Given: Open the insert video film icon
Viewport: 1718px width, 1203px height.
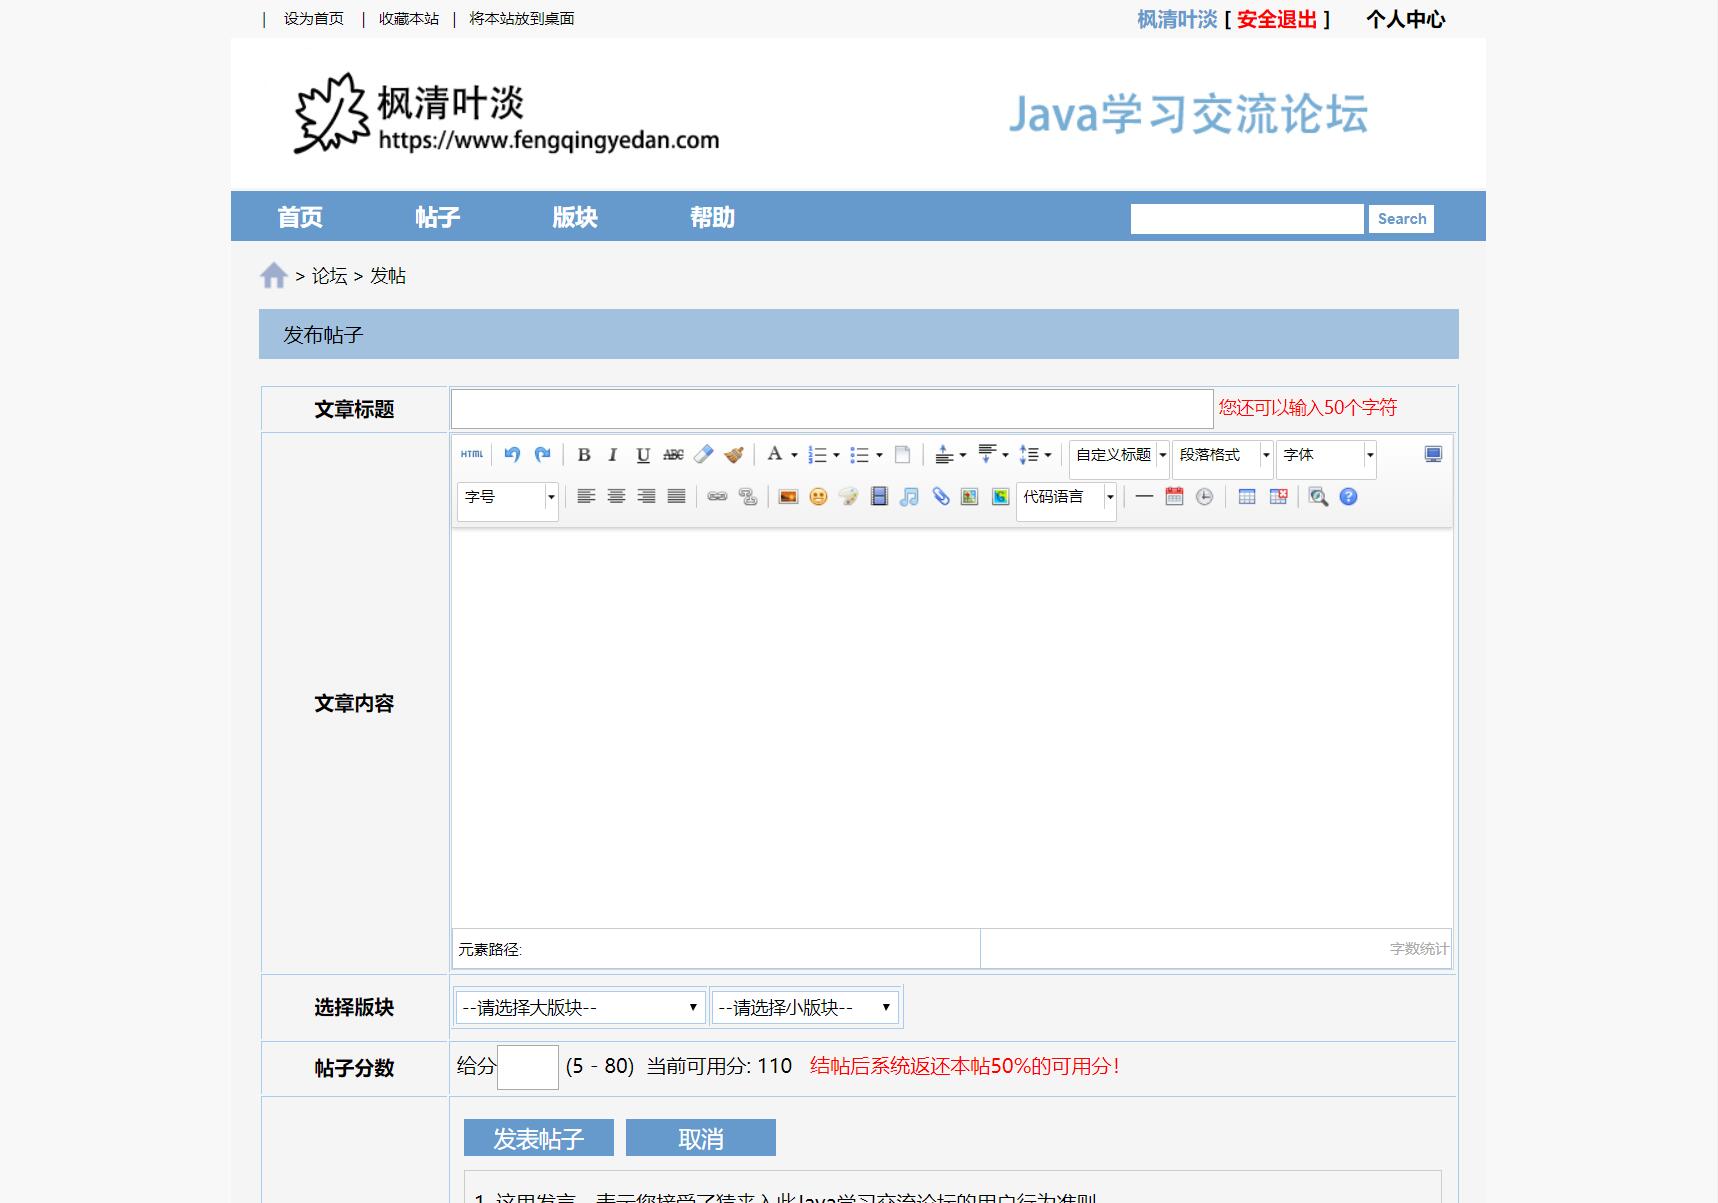Looking at the screenshot, I should (x=879, y=497).
